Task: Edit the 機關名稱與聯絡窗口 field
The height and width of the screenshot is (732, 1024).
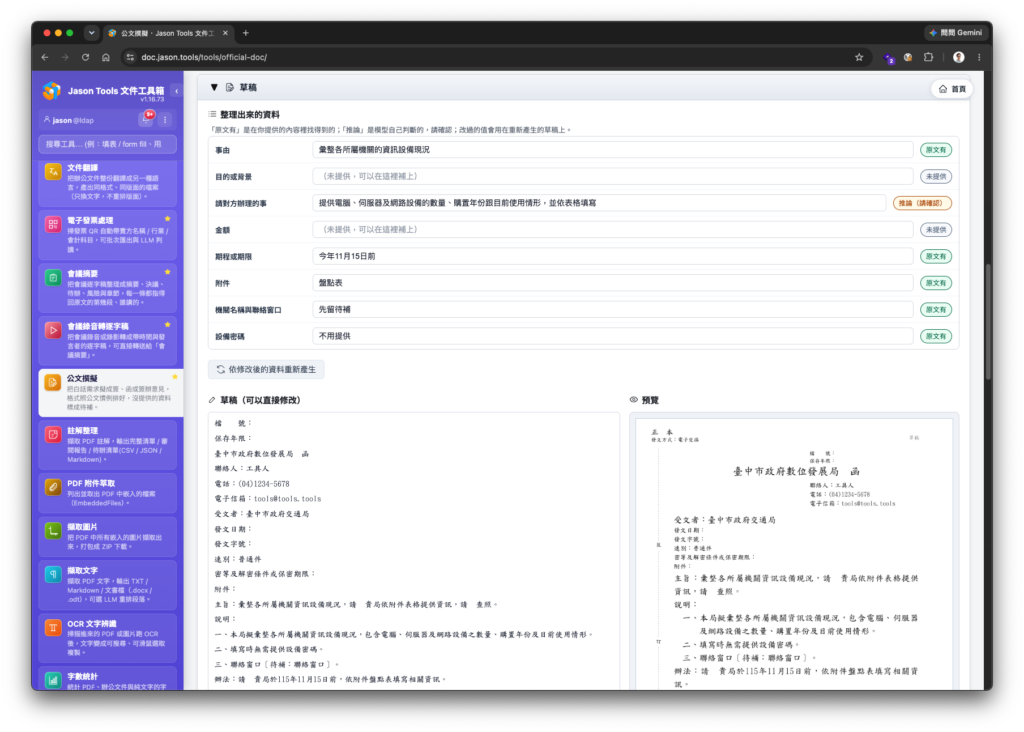Action: click(x=612, y=310)
